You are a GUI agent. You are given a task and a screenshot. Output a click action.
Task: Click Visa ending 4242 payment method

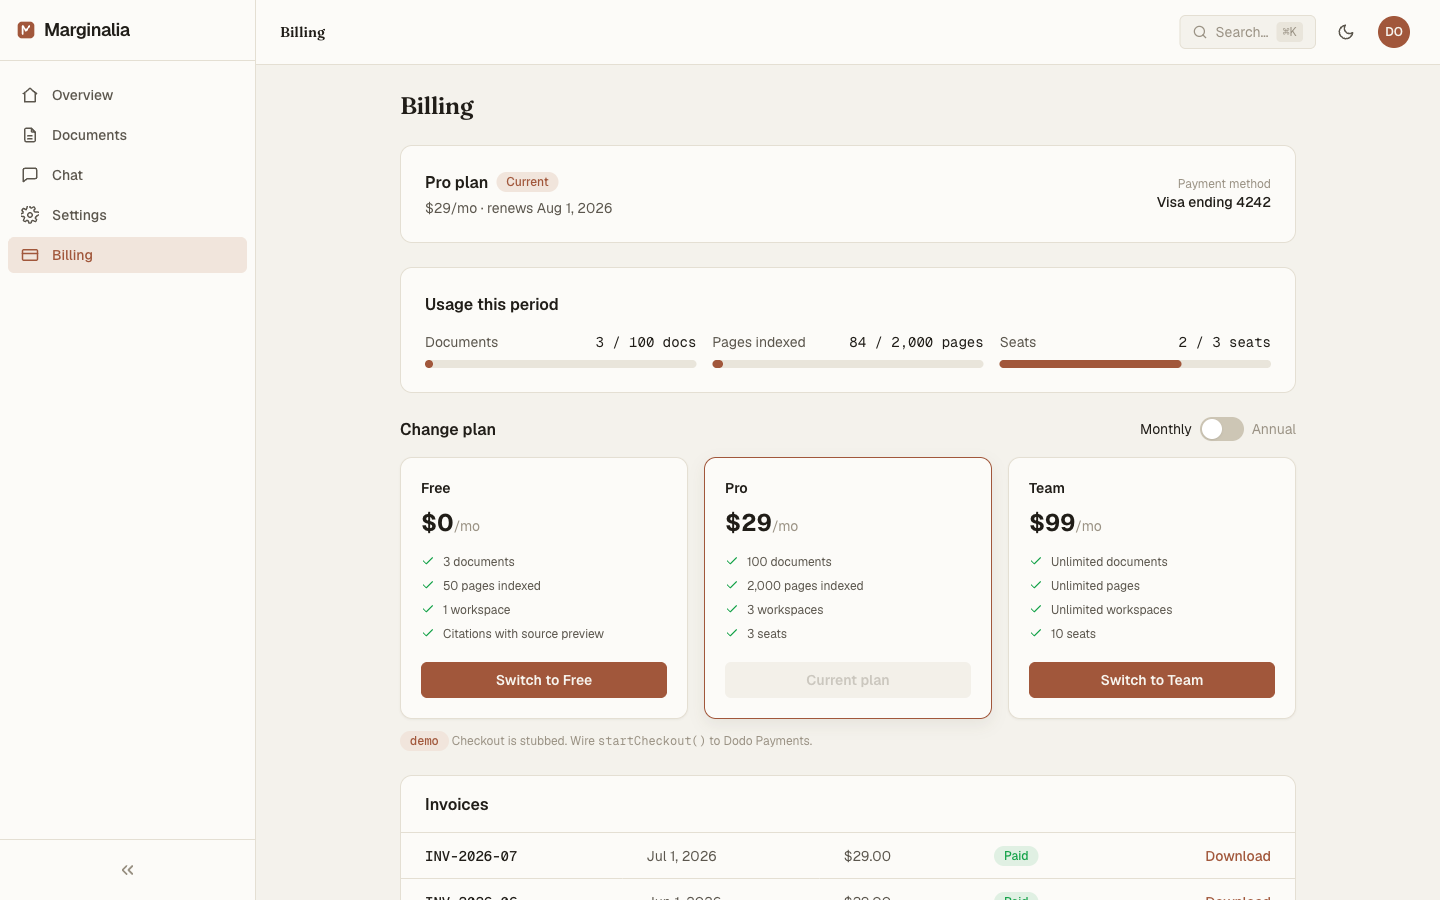[1214, 202]
